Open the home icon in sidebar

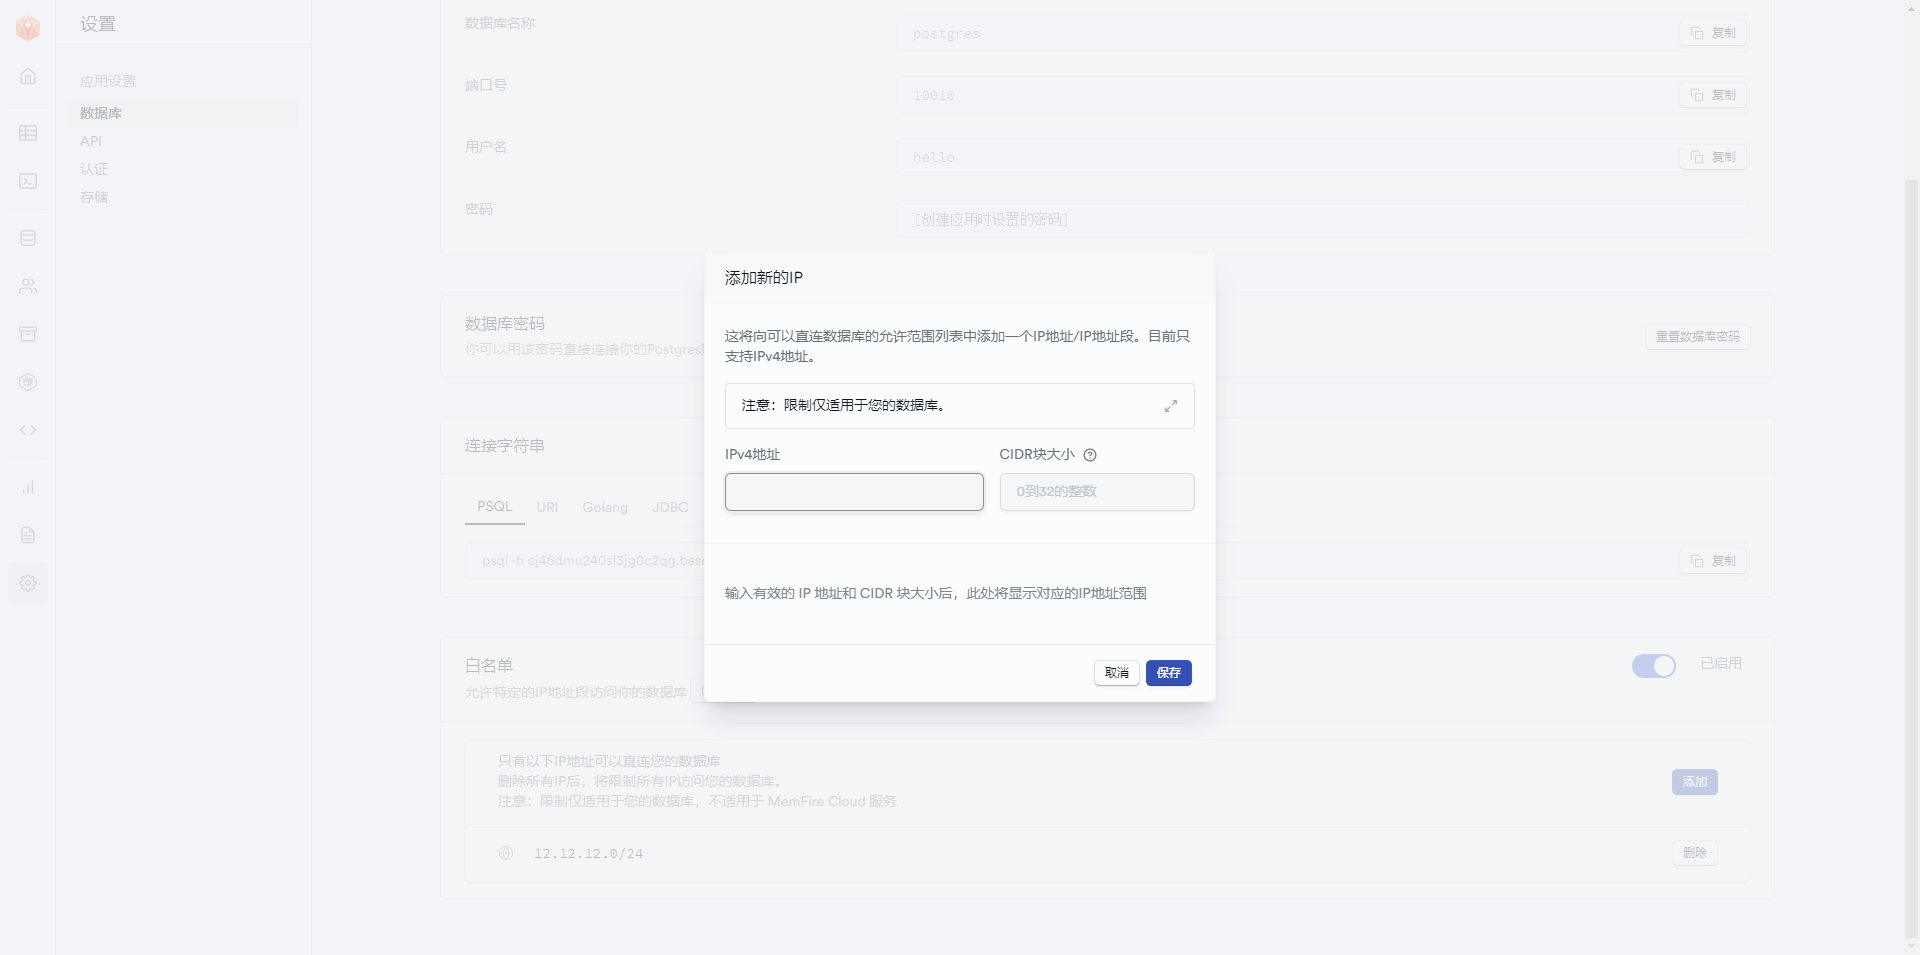click(28, 76)
